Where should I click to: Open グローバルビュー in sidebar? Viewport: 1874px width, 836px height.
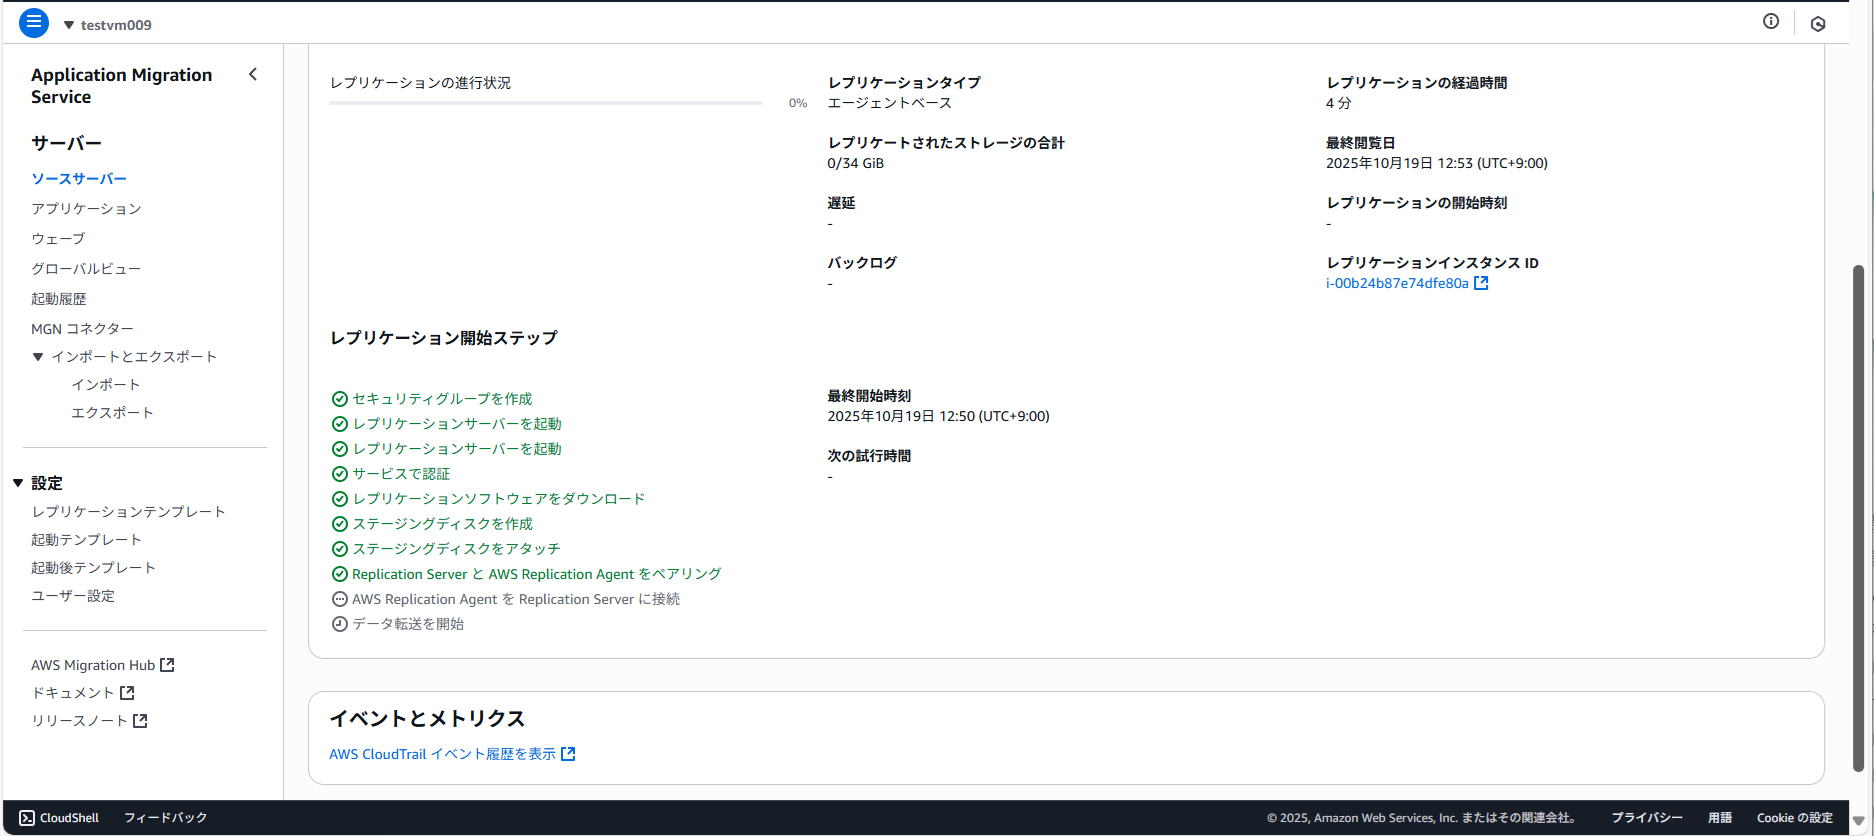pos(86,269)
